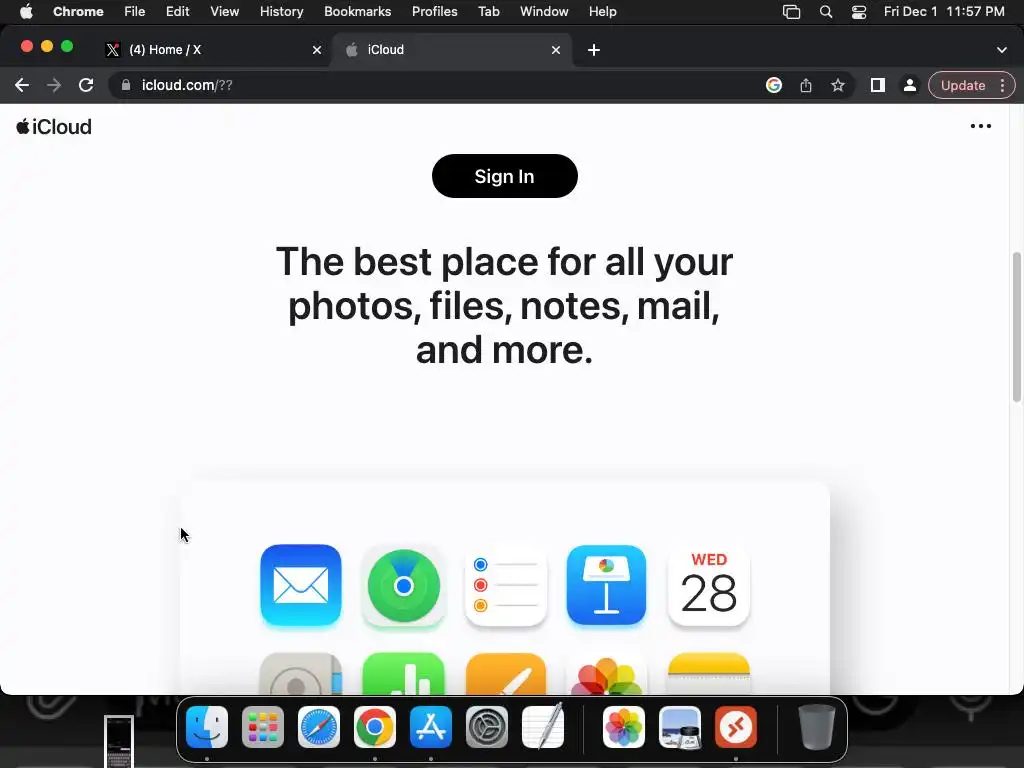Open Launchpad from the Dock
The image size is (1024, 768).
pos(263,727)
